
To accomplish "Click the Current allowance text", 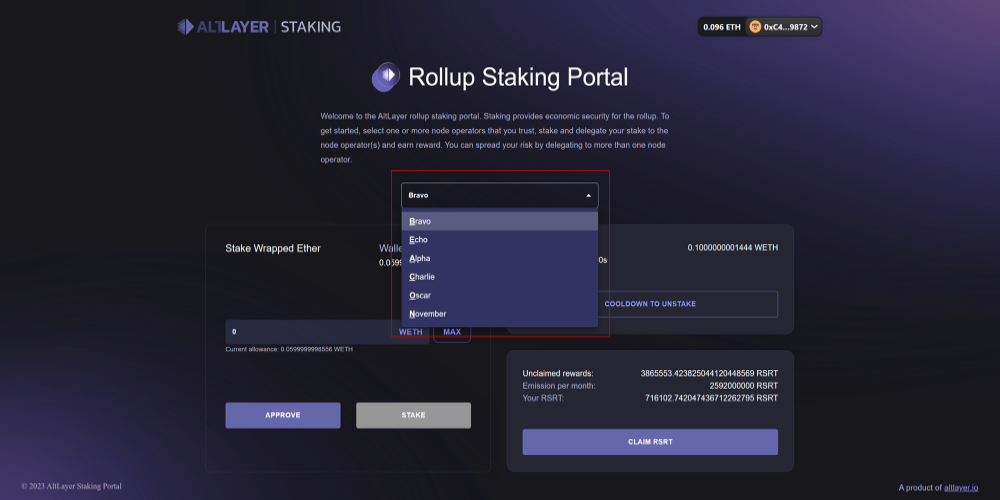I will click(289, 349).
